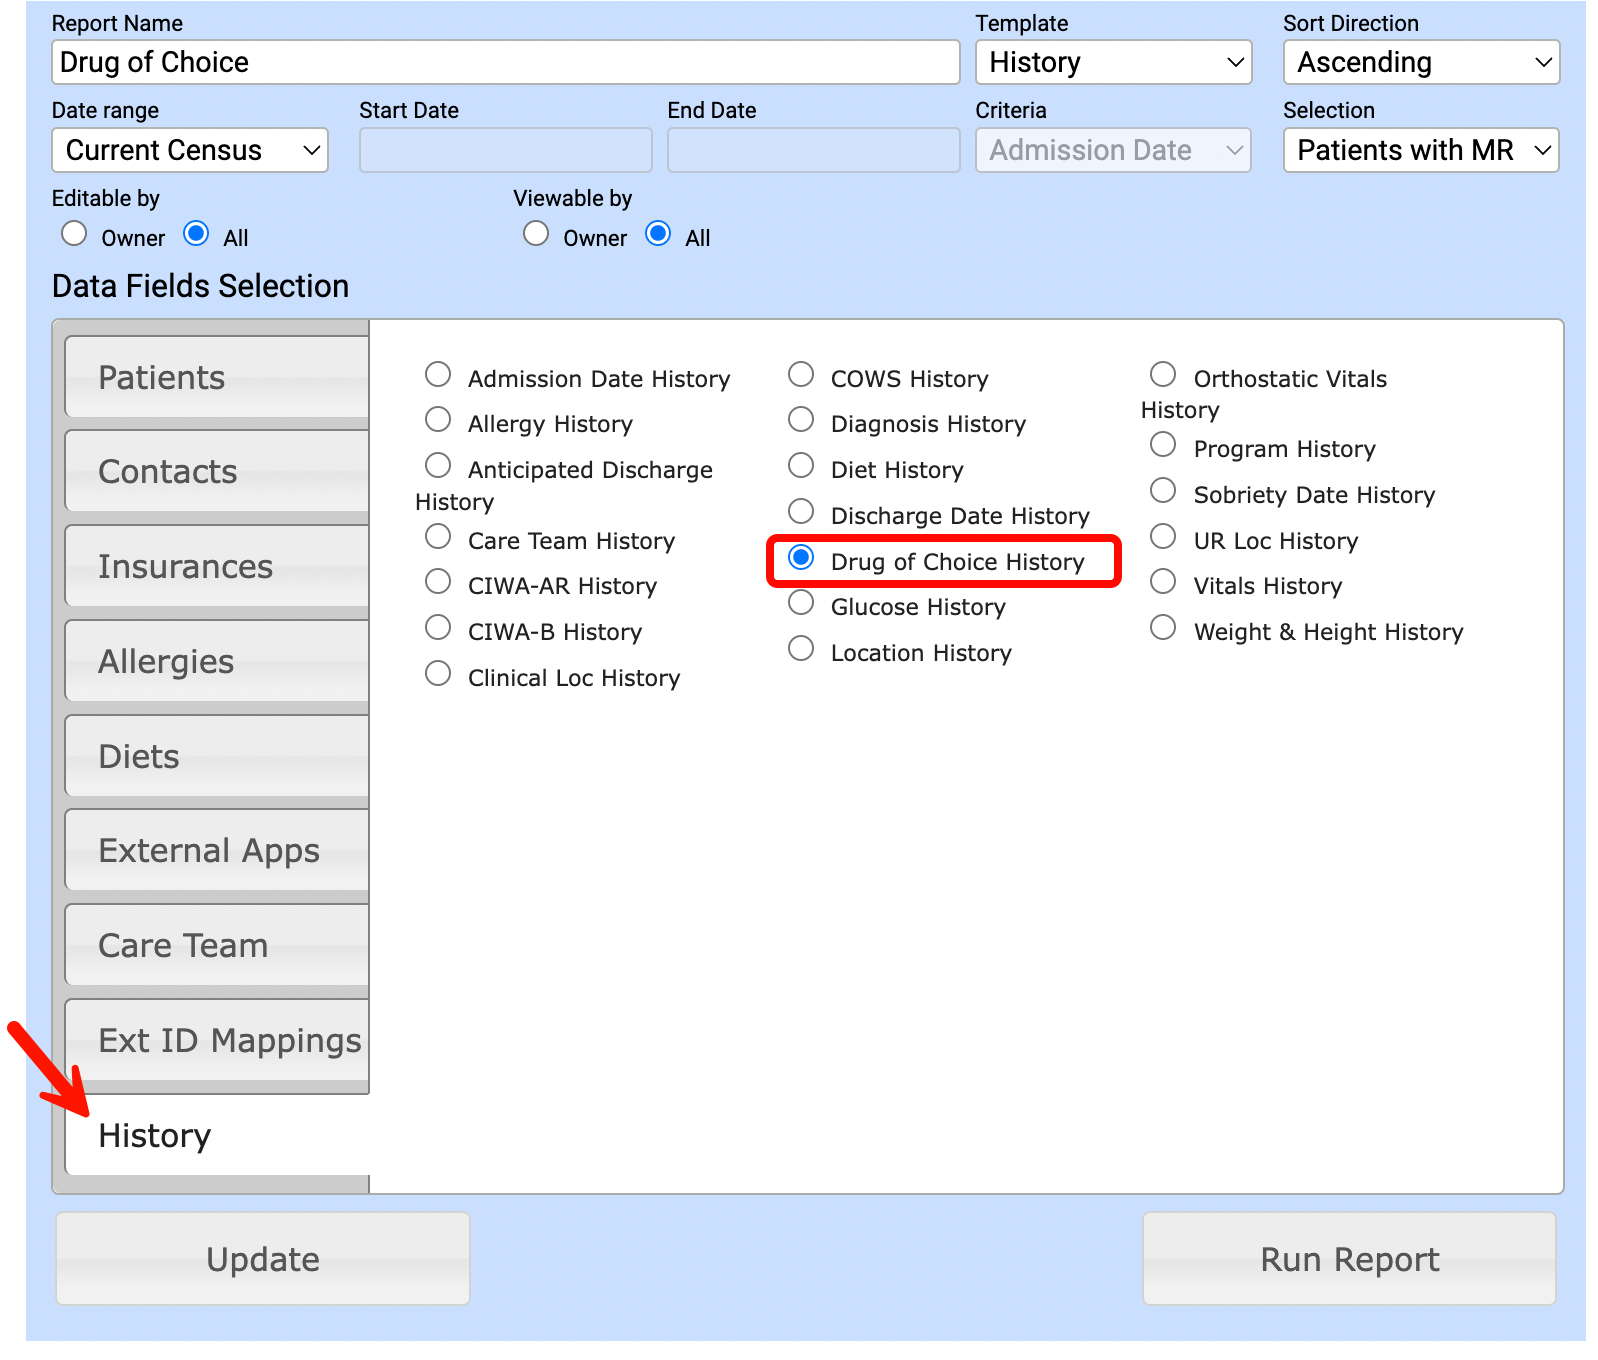Set Viewable by to Owner
Screen dimensions: 1598x1360
click(536, 234)
